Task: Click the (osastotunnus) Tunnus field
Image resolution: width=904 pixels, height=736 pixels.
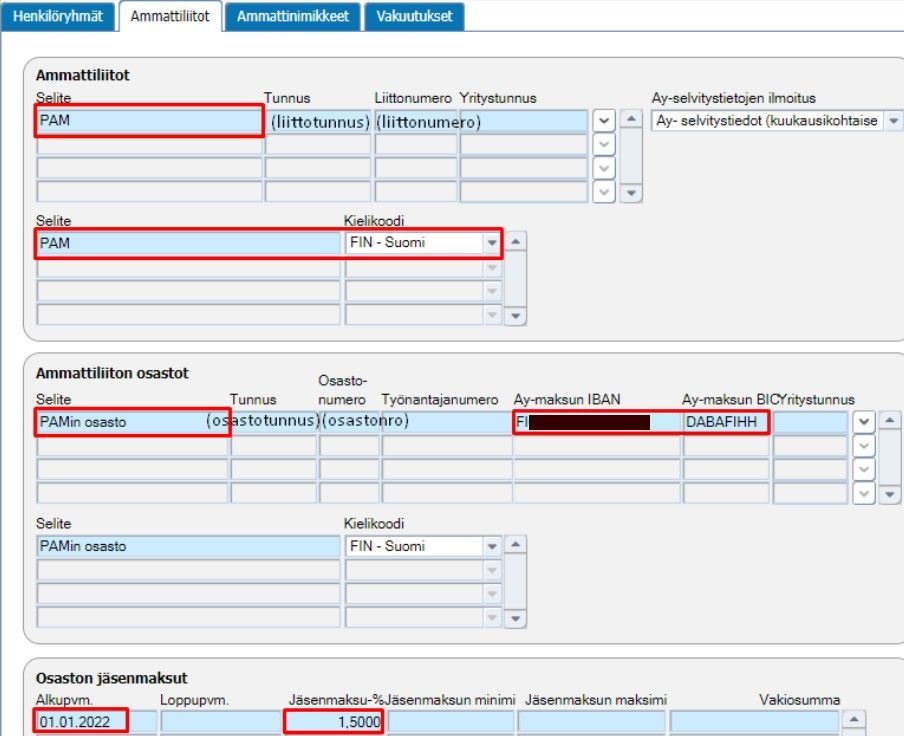Action: (274, 422)
